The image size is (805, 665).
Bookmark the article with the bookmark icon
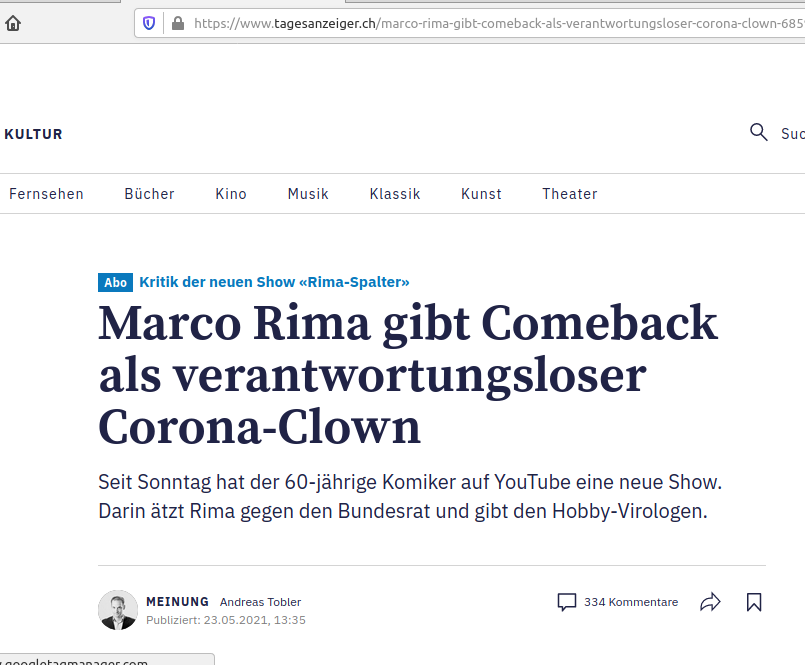754,602
